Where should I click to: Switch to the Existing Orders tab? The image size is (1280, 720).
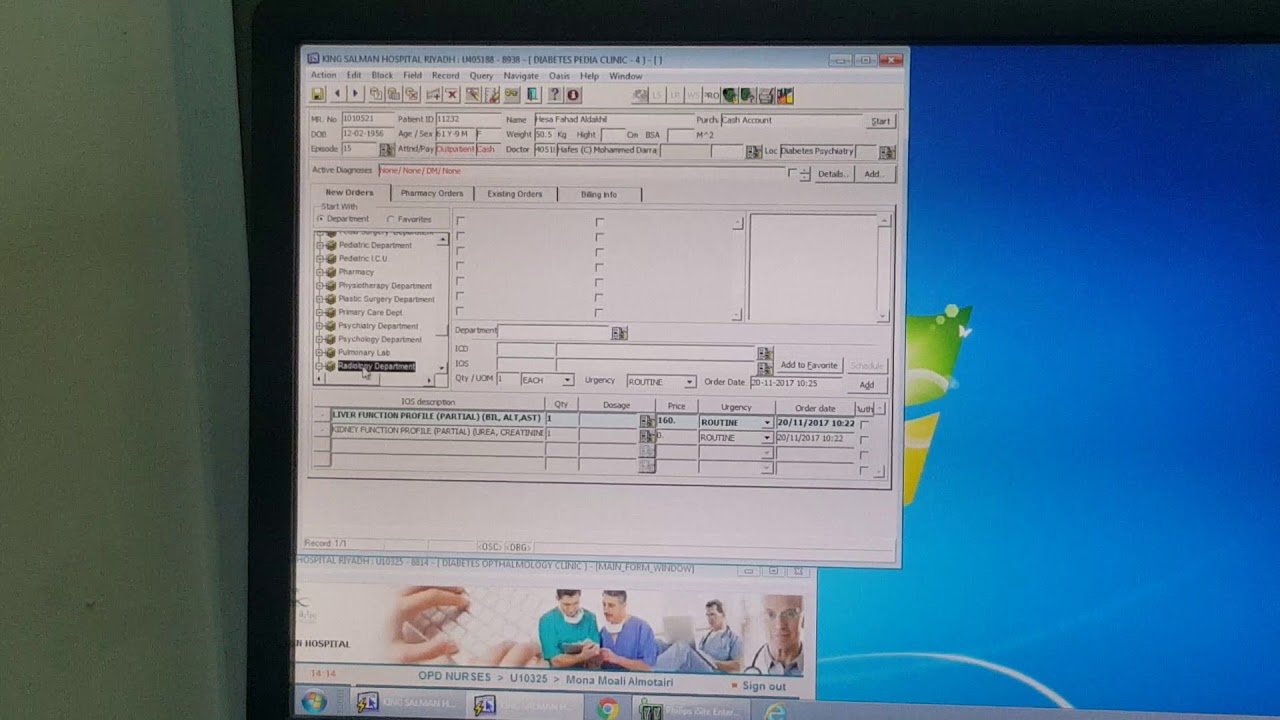tap(515, 194)
